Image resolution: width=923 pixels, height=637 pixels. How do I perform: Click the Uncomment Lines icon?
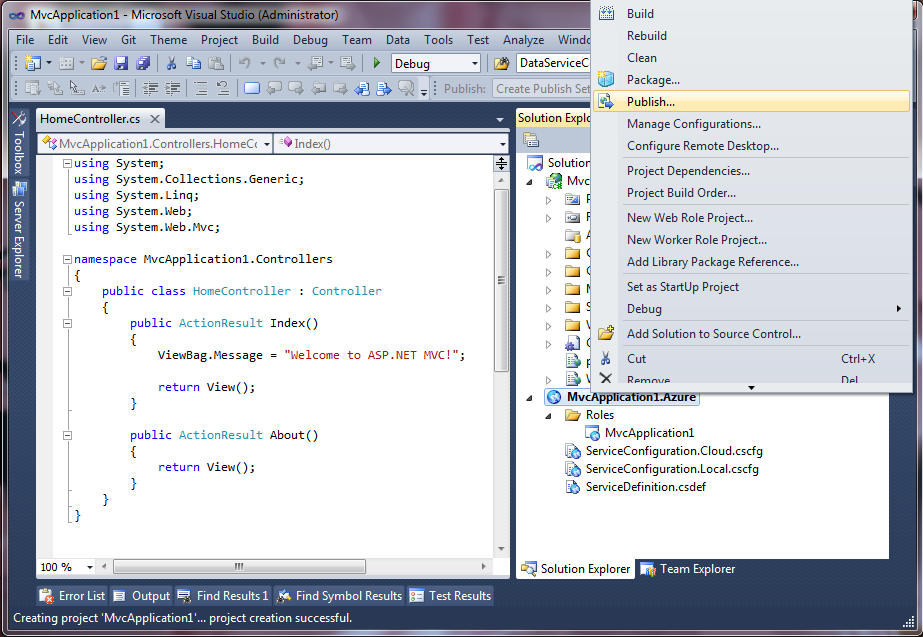(x=223, y=89)
